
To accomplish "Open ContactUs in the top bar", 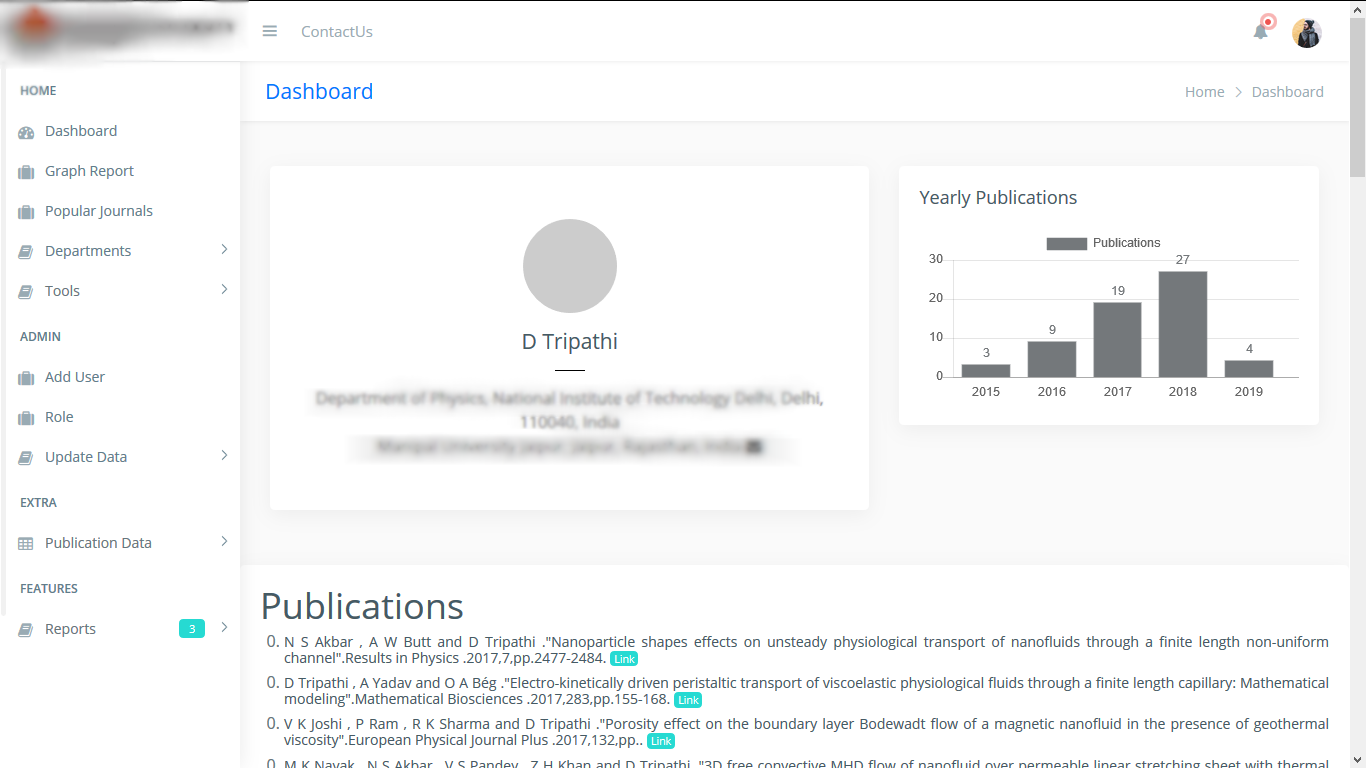I will (336, 32).
